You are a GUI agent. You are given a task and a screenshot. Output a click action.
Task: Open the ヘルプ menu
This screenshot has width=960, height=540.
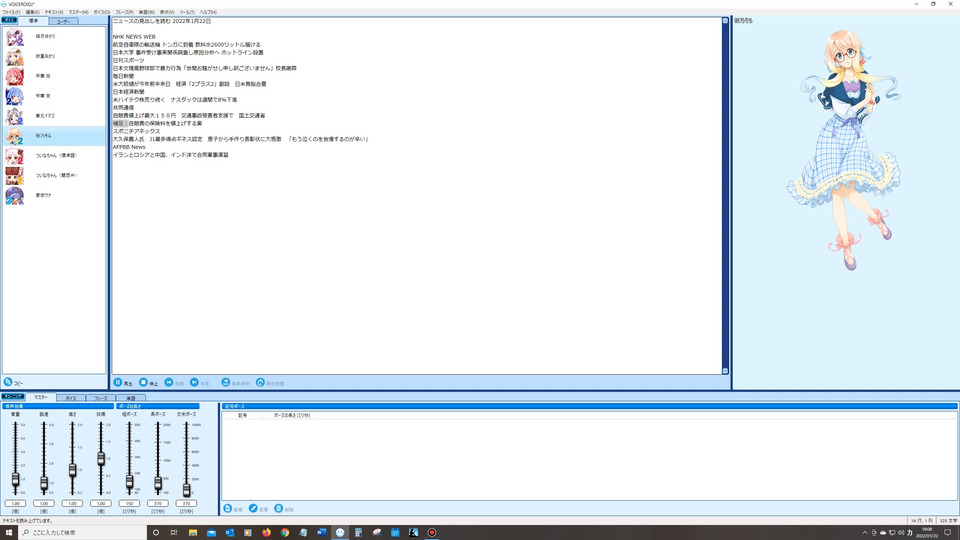[x=208, y=12]
